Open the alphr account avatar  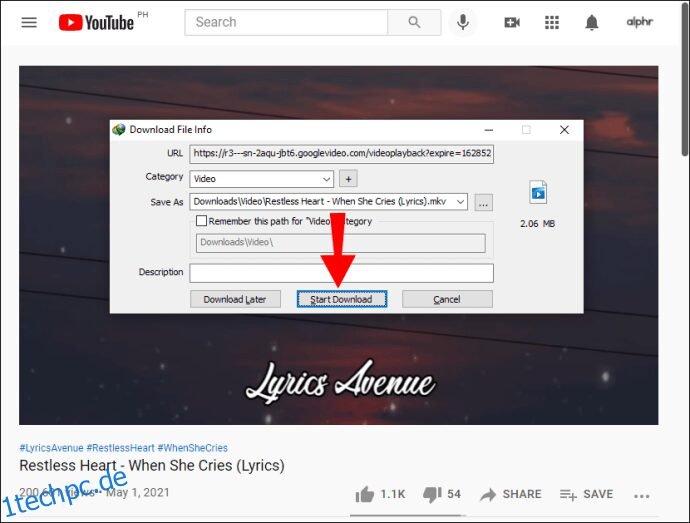click(639, 22)
